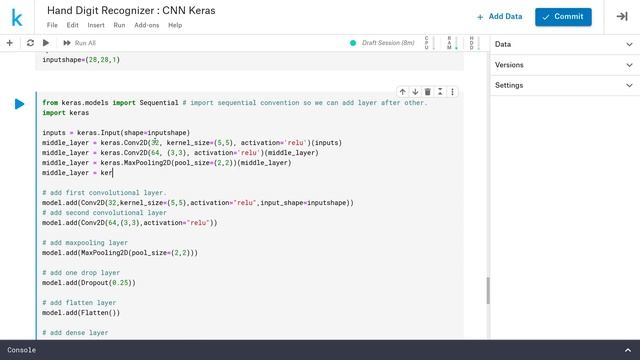
Task: Open the Run menu
Action: [x=119, y=25]
